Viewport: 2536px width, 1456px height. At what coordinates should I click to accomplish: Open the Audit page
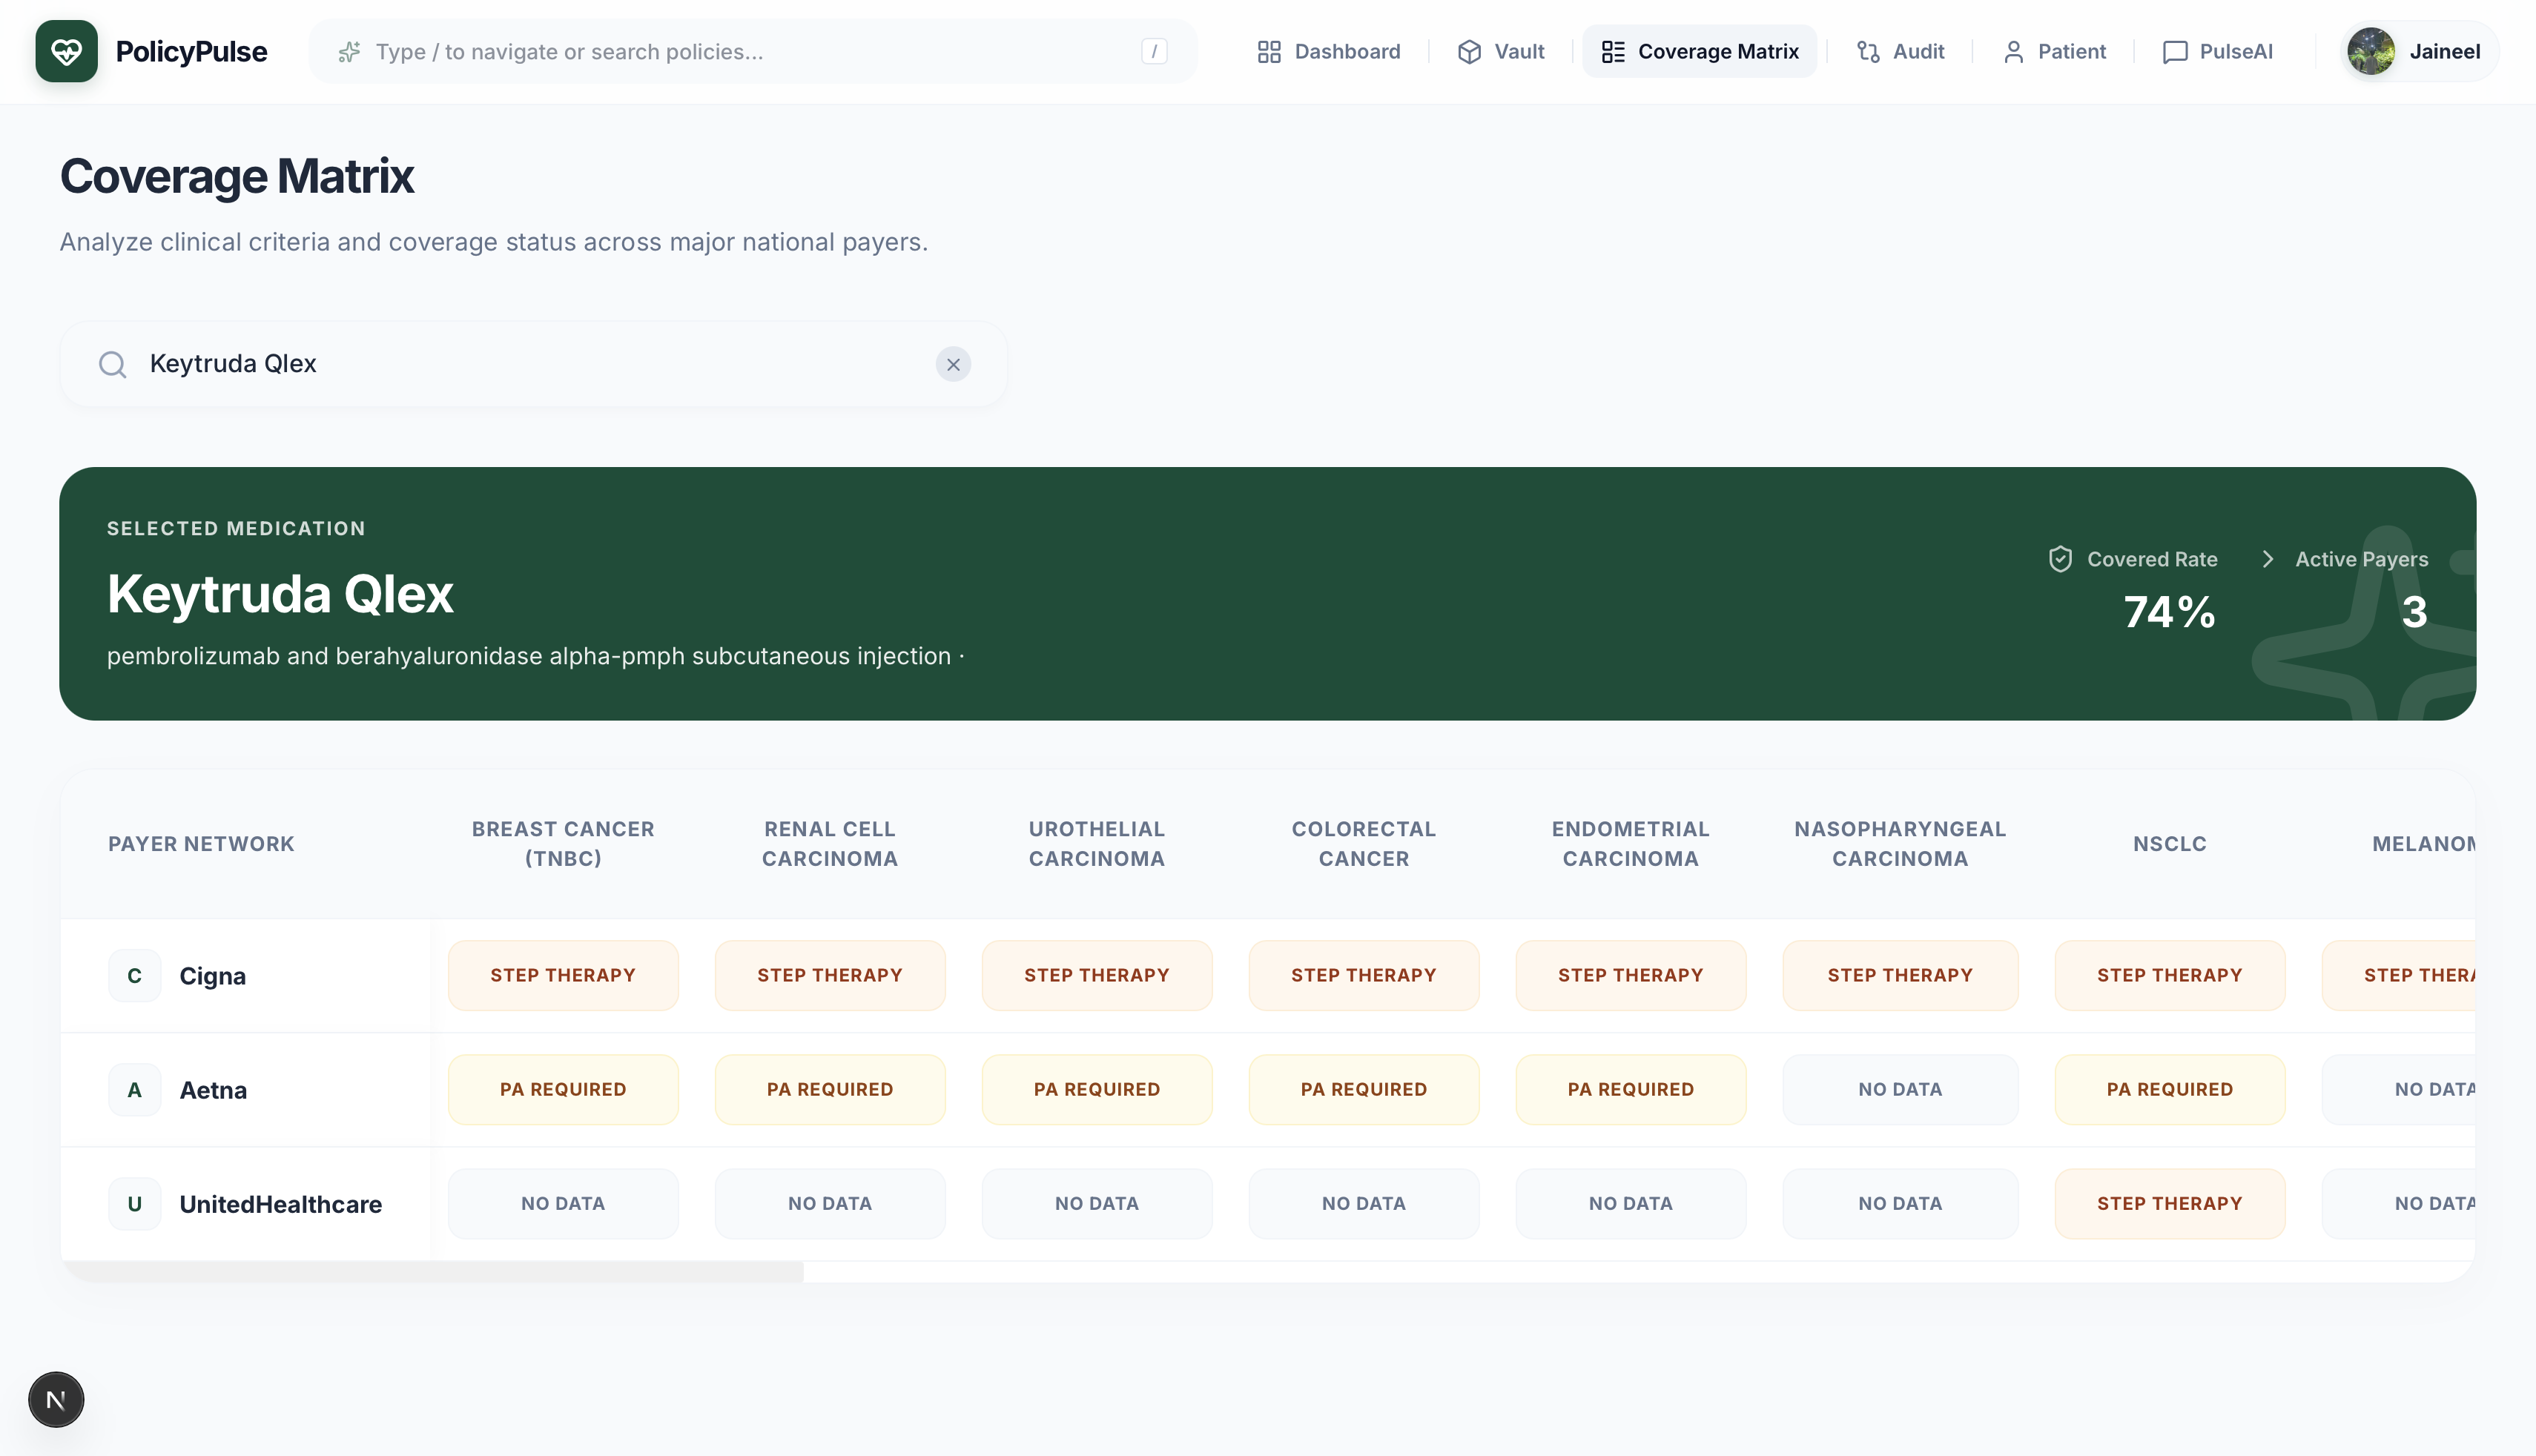(x=1900, y=51)
